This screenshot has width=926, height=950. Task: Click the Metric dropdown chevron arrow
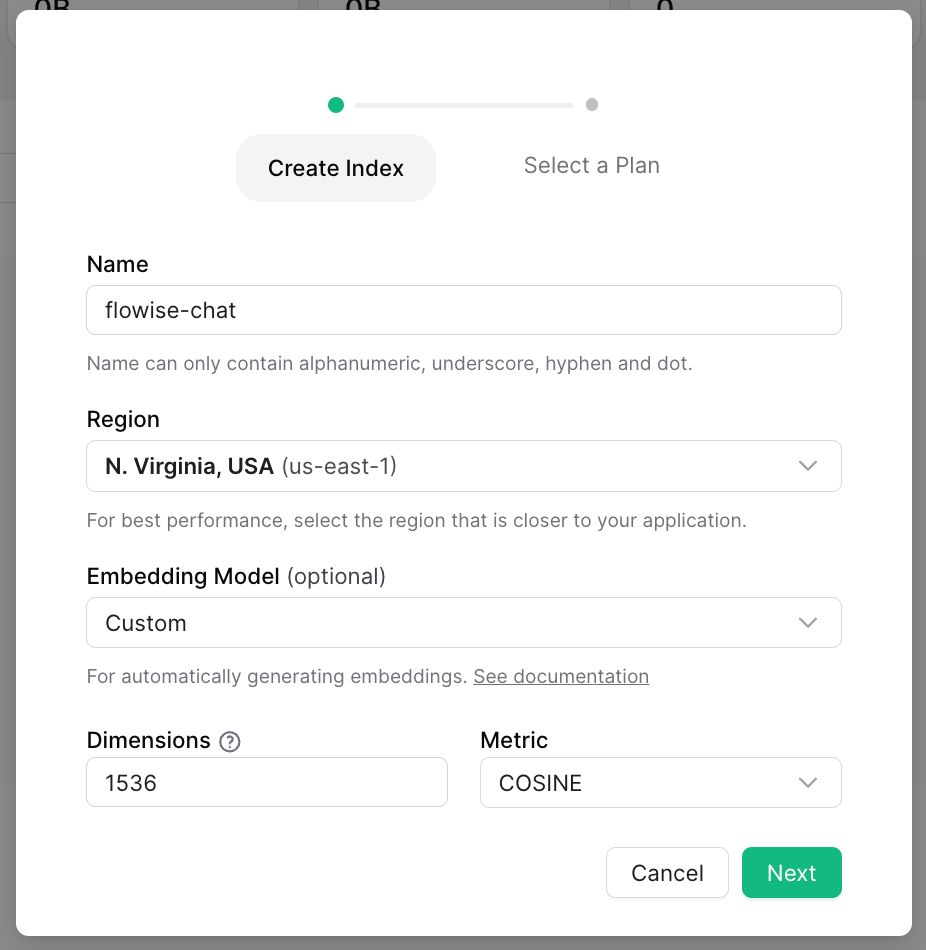808,783
